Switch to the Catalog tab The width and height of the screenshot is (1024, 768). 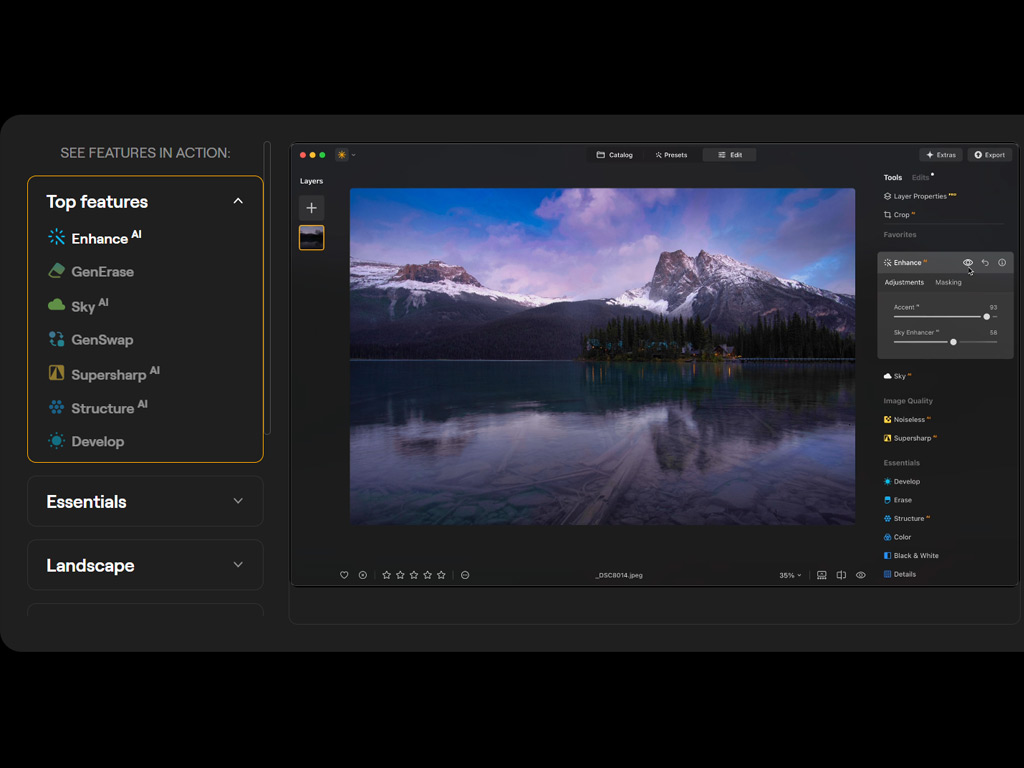tap(615, 155)
